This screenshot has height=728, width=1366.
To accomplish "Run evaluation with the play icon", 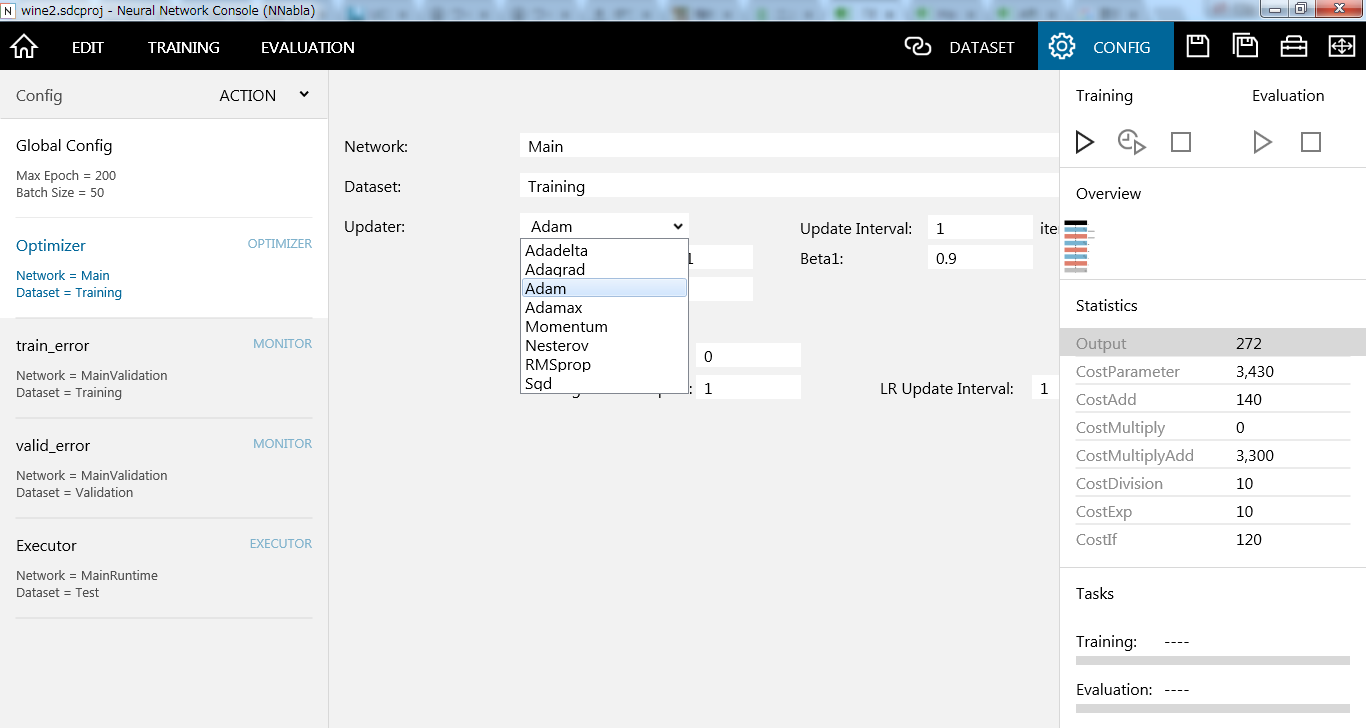I will click(1263, 142).
